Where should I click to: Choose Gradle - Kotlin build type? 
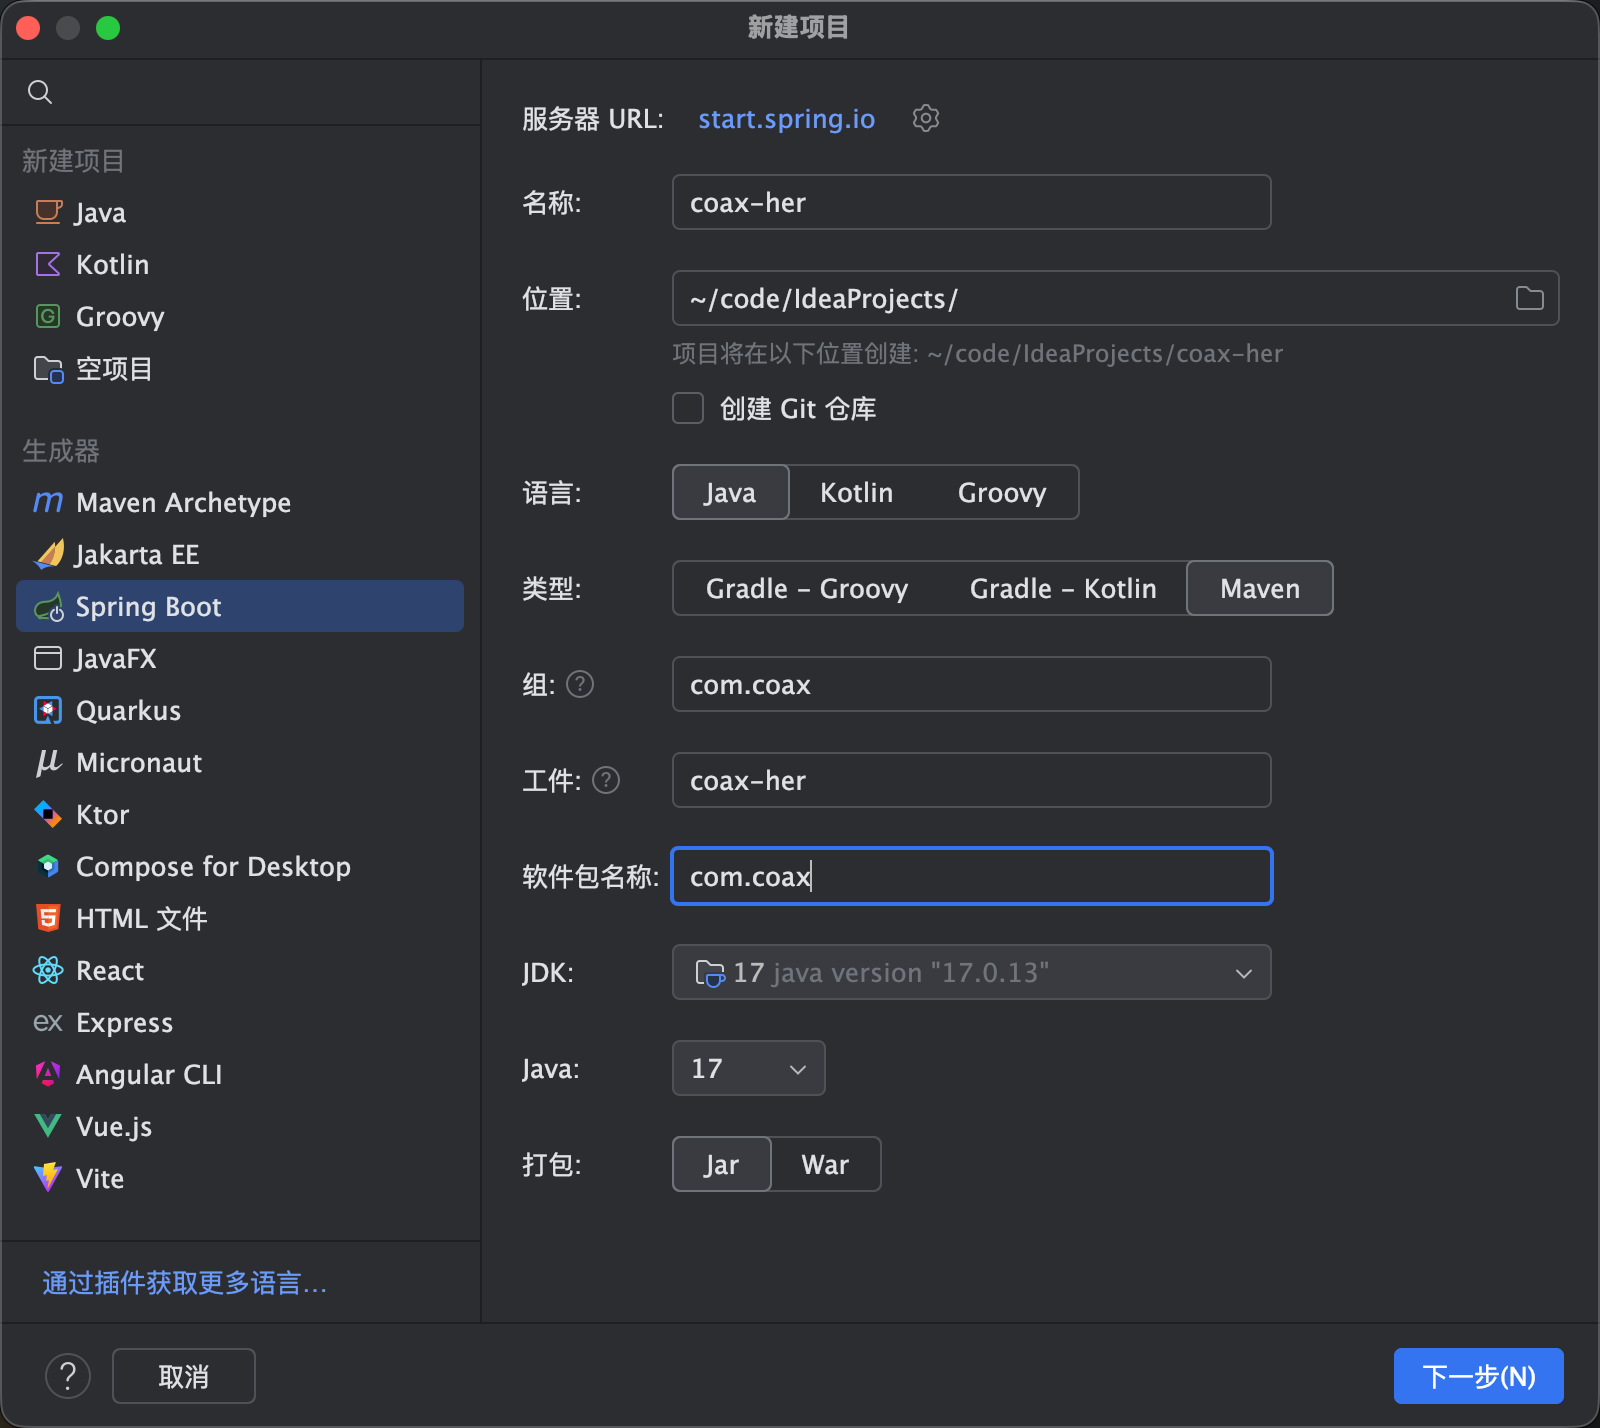point(1063,588)
